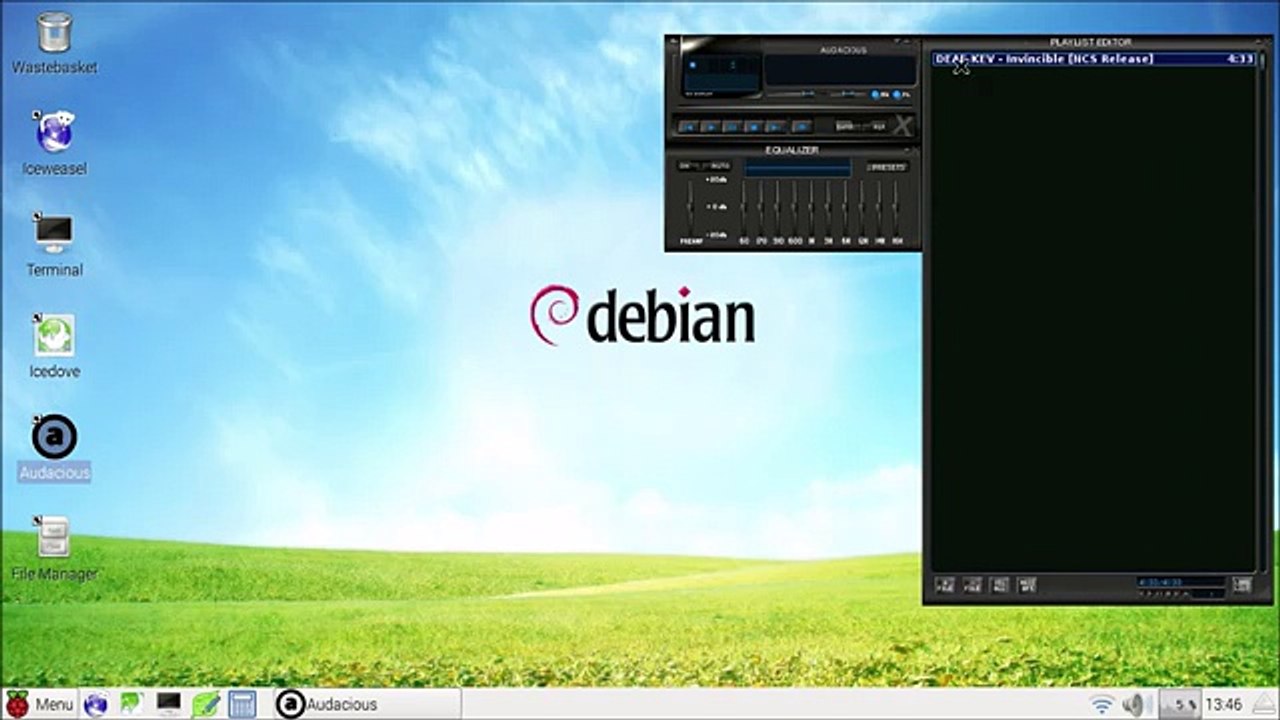
Task: Open the LIST OPTS menu in Playlist Editor
Action: 1242,585
